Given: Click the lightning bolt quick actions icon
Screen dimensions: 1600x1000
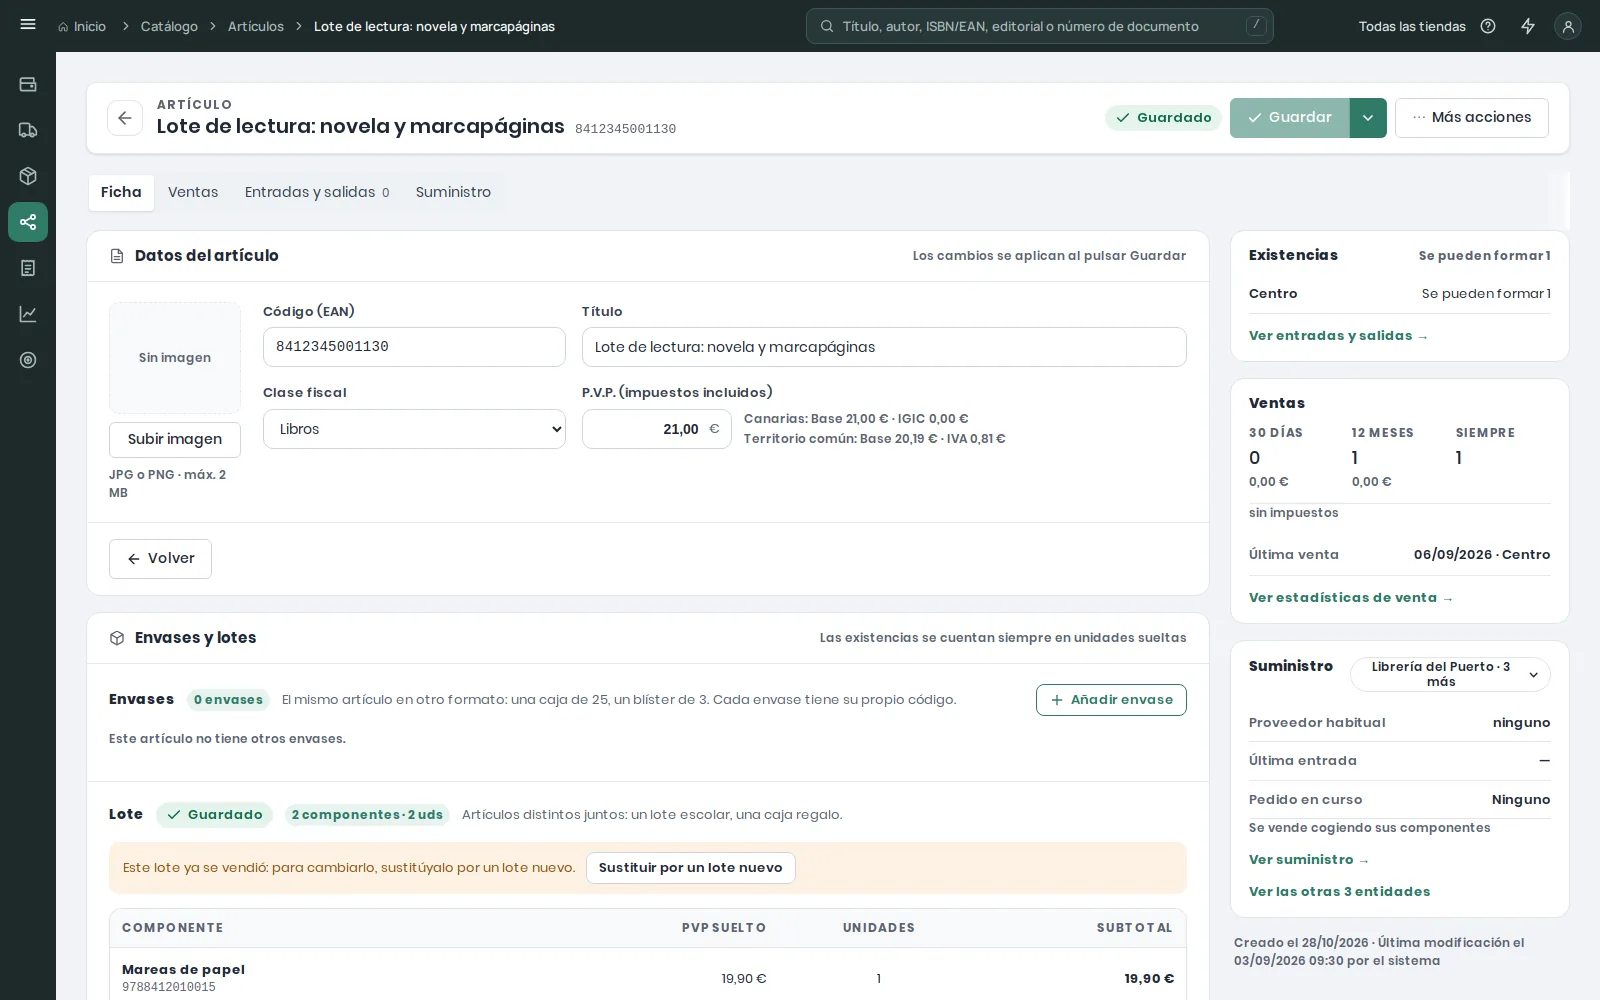Looking at the screenshot, I should (1528, 26).
